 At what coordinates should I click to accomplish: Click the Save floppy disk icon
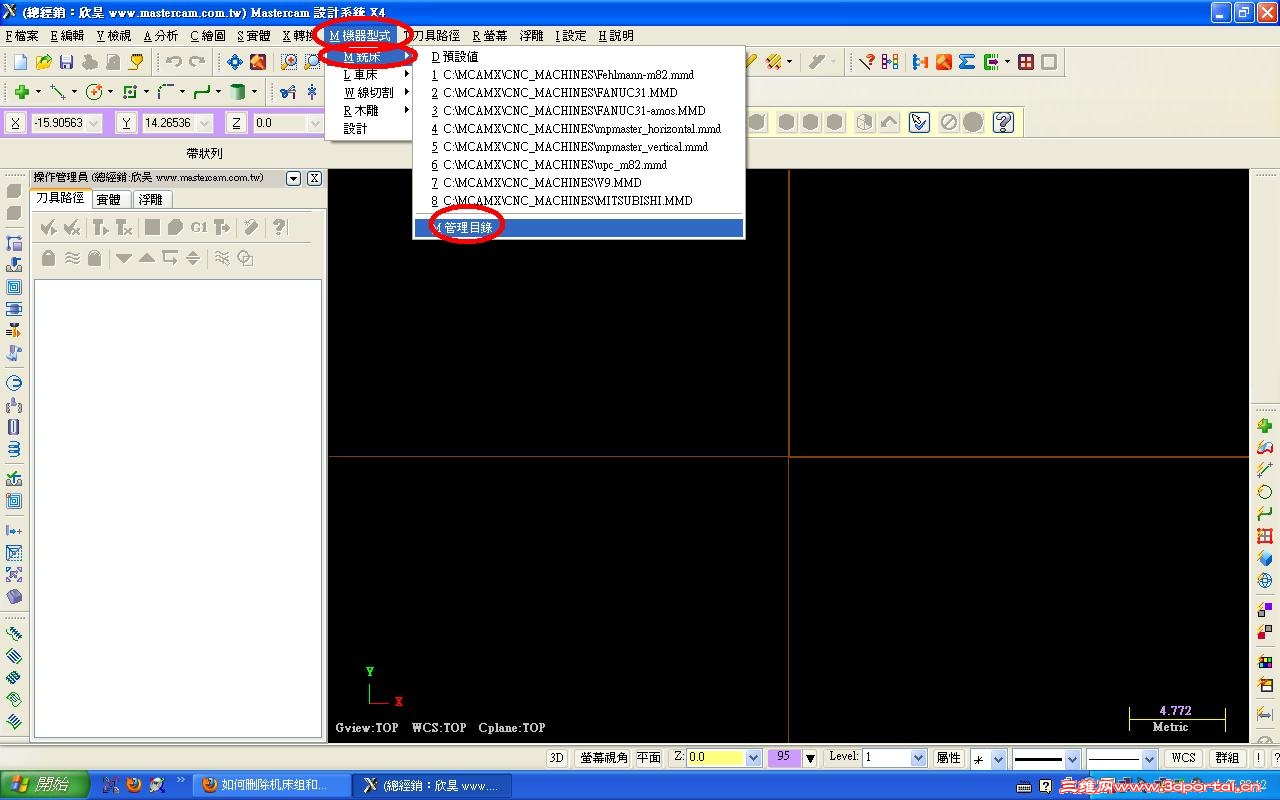[x=66, y=62]
